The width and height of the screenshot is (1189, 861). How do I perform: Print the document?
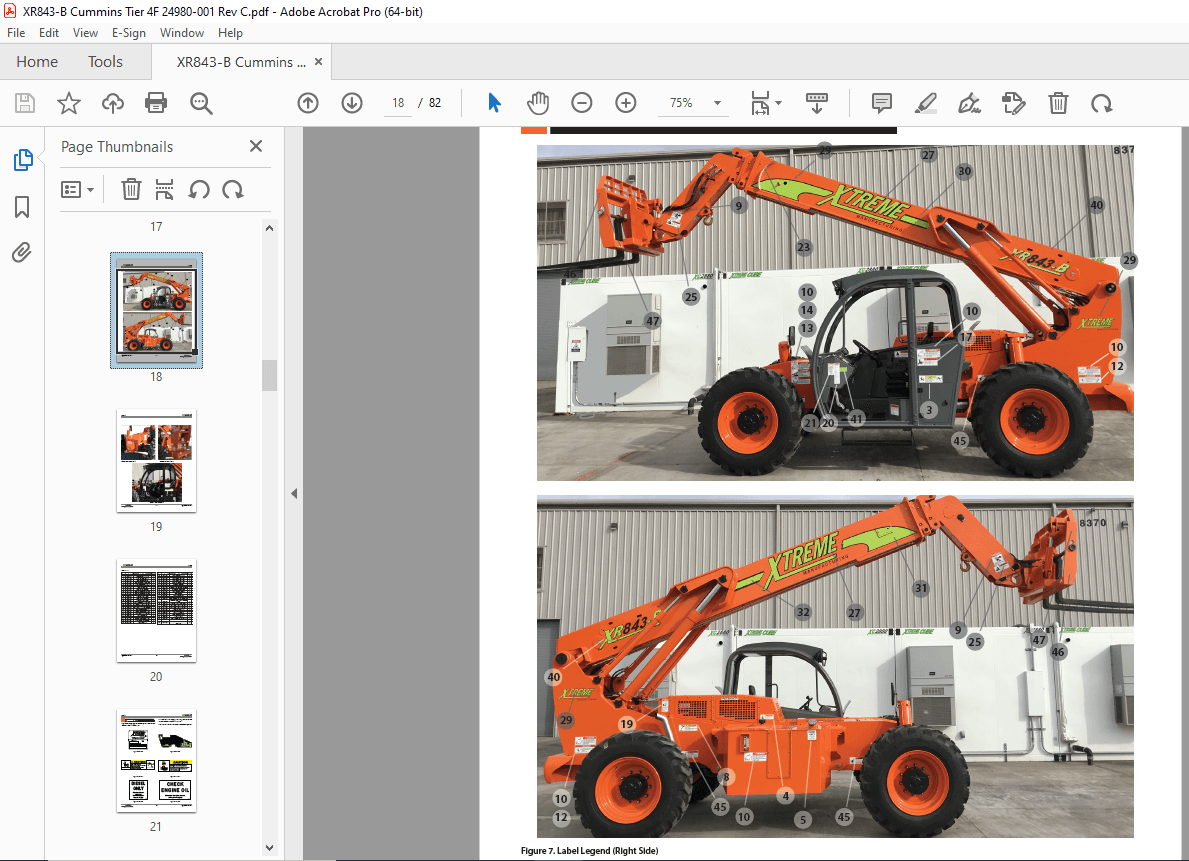(157, 103)
